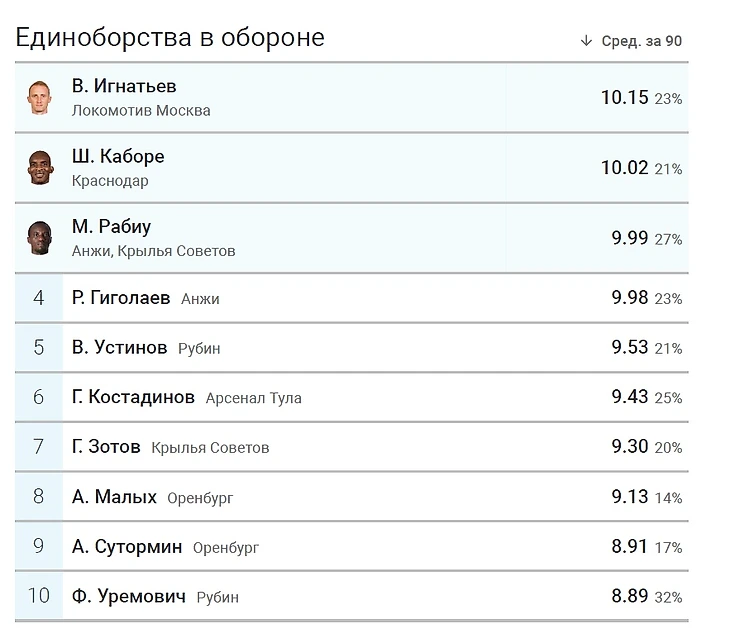Image resolution: width=730 pixels, height=642 pixels.
Task: Click M. Rabiu's player photo
Action: (x=40, y=238)
